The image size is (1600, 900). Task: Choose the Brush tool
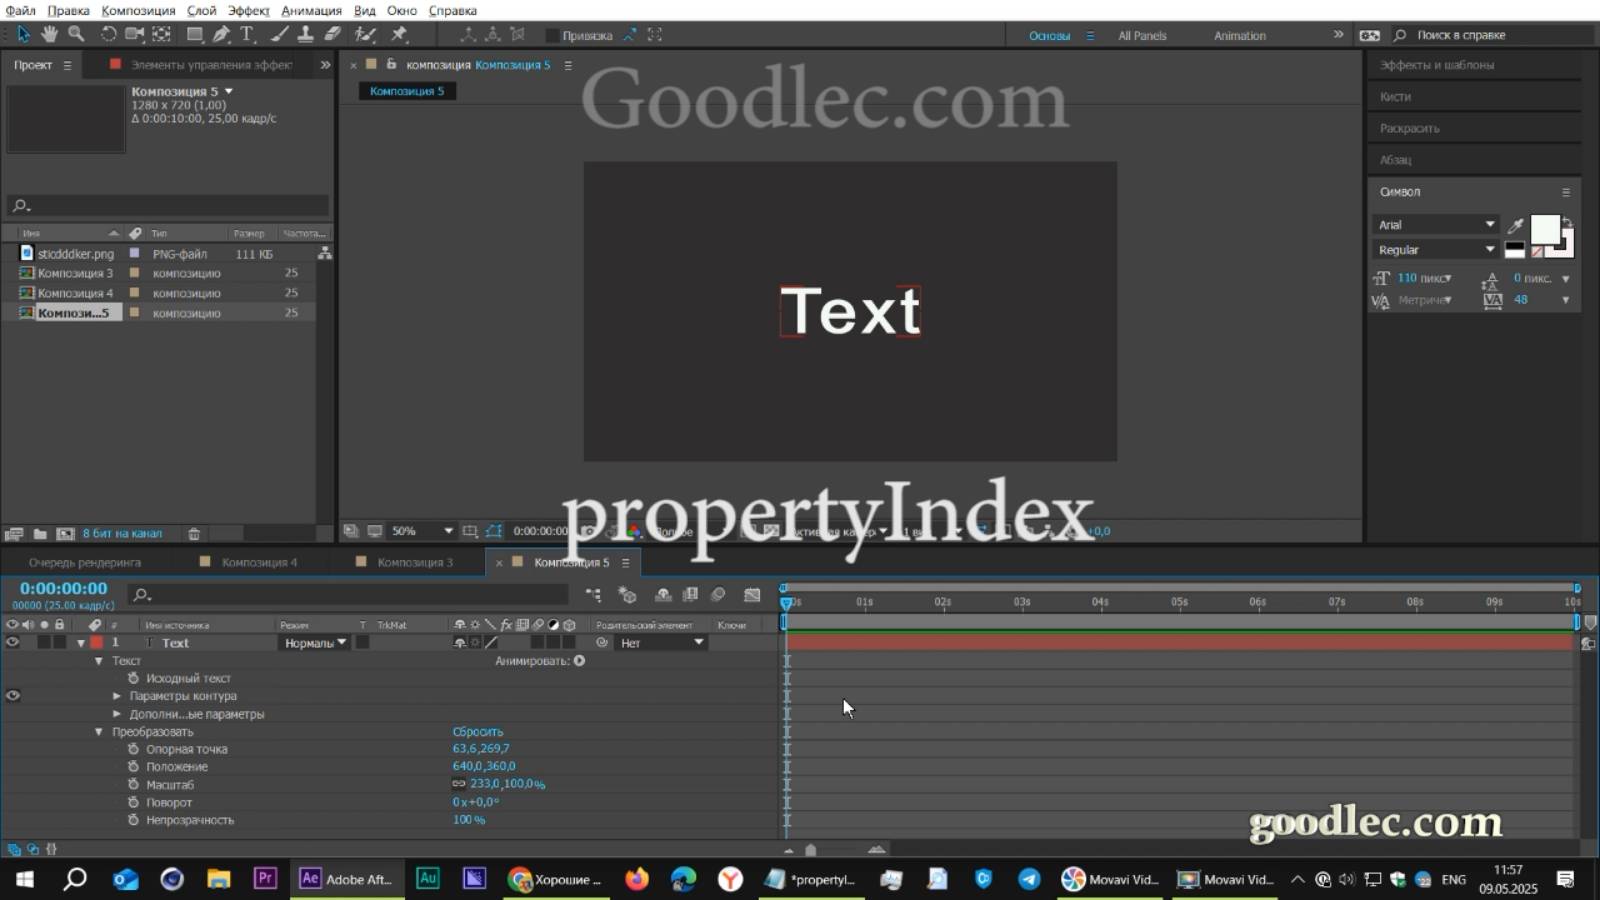(x=278, y=35)
